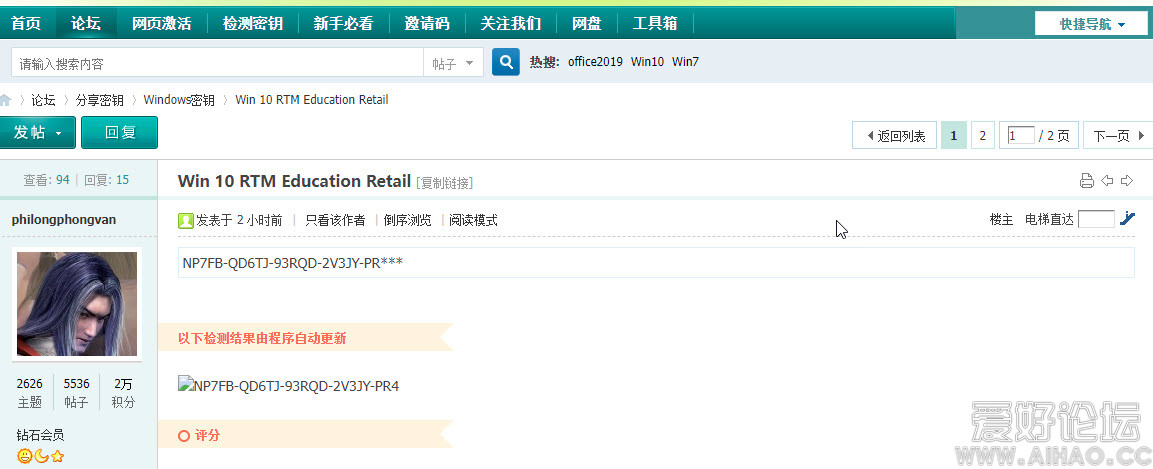Open the 帖子 search type dropdown
This screenshot has width=1153, height=469.
click(x=453, y=63)
